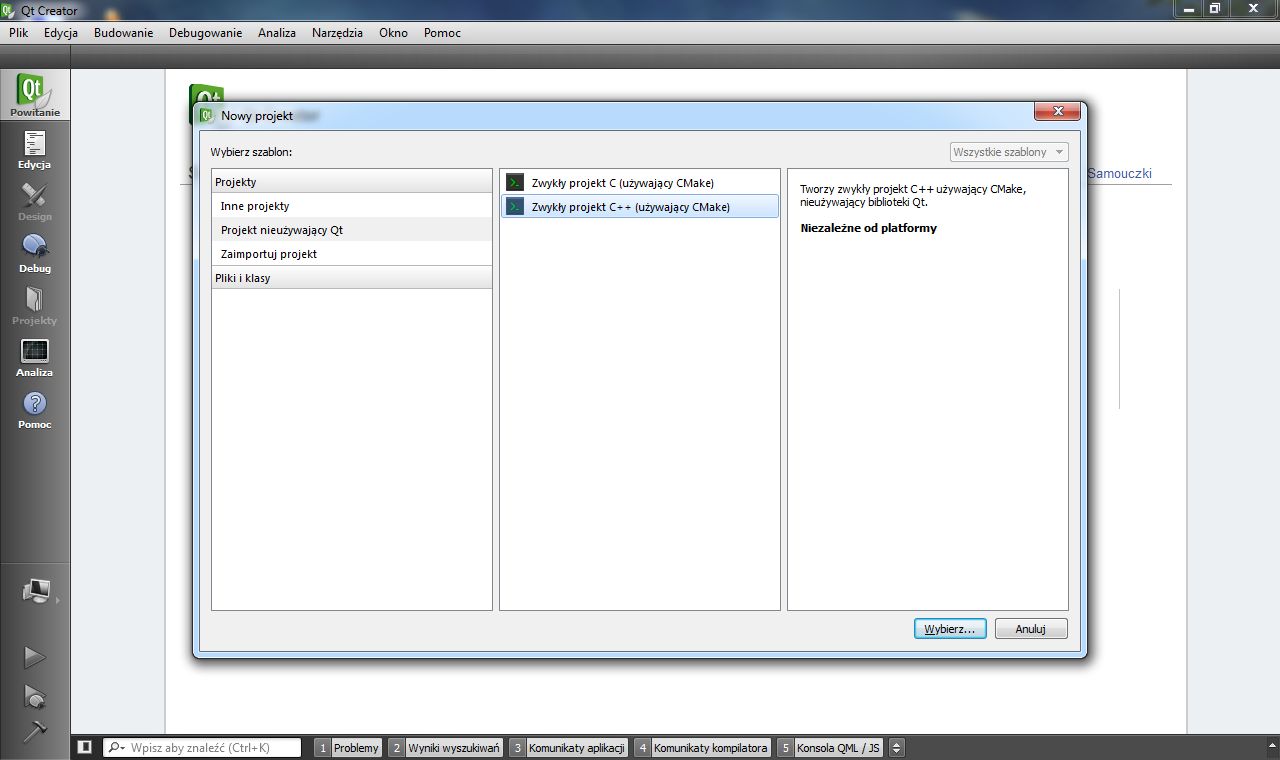Screen dimensions: 1280x760
Task: Open the Projekty mode in sidebar
Action: tap(35, 305)
